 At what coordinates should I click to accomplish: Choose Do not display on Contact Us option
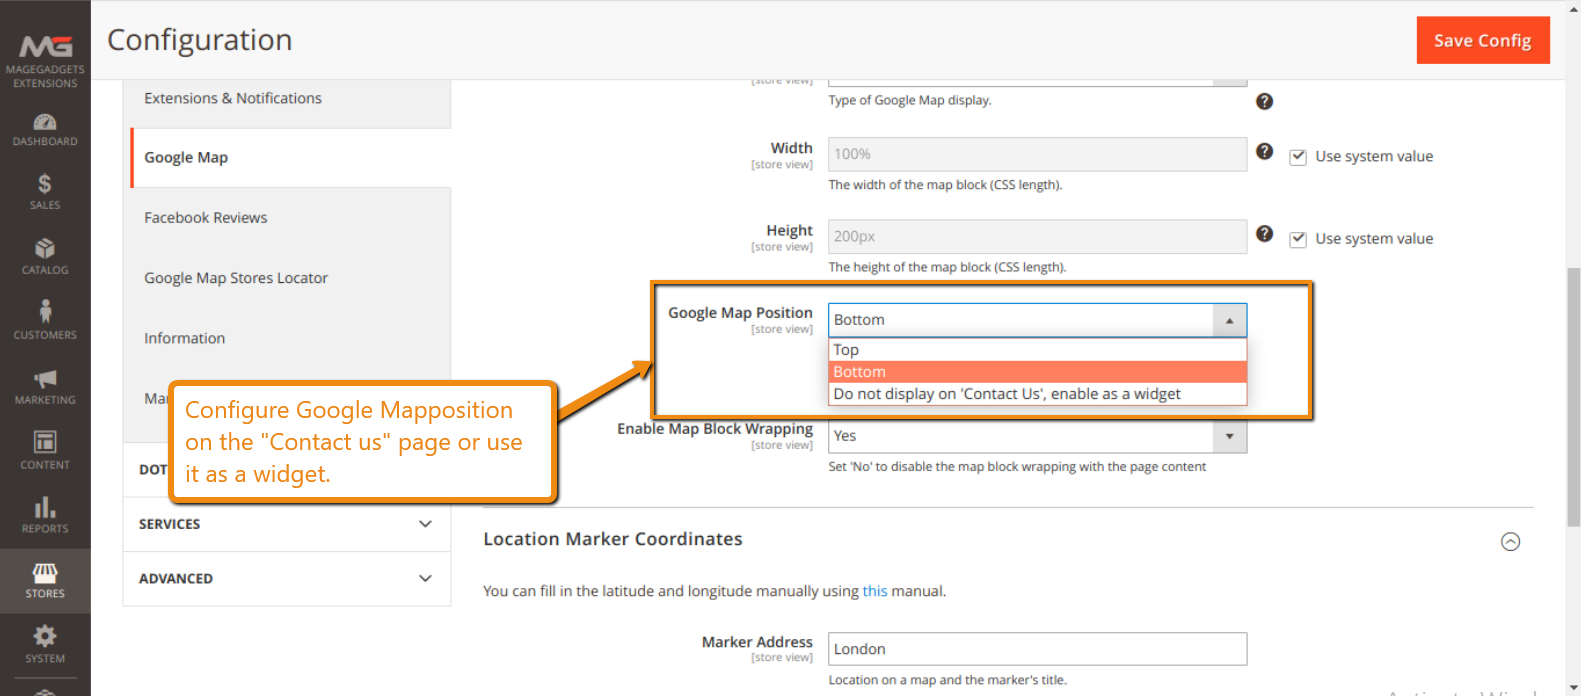pyautogui.click(x=1037, y=394)
